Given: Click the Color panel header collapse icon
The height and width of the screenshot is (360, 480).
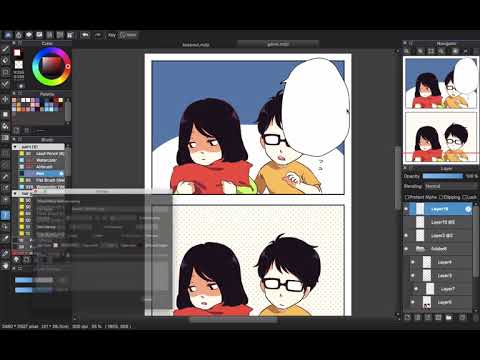Looking at the screenshot, I should tap(14, 43).
